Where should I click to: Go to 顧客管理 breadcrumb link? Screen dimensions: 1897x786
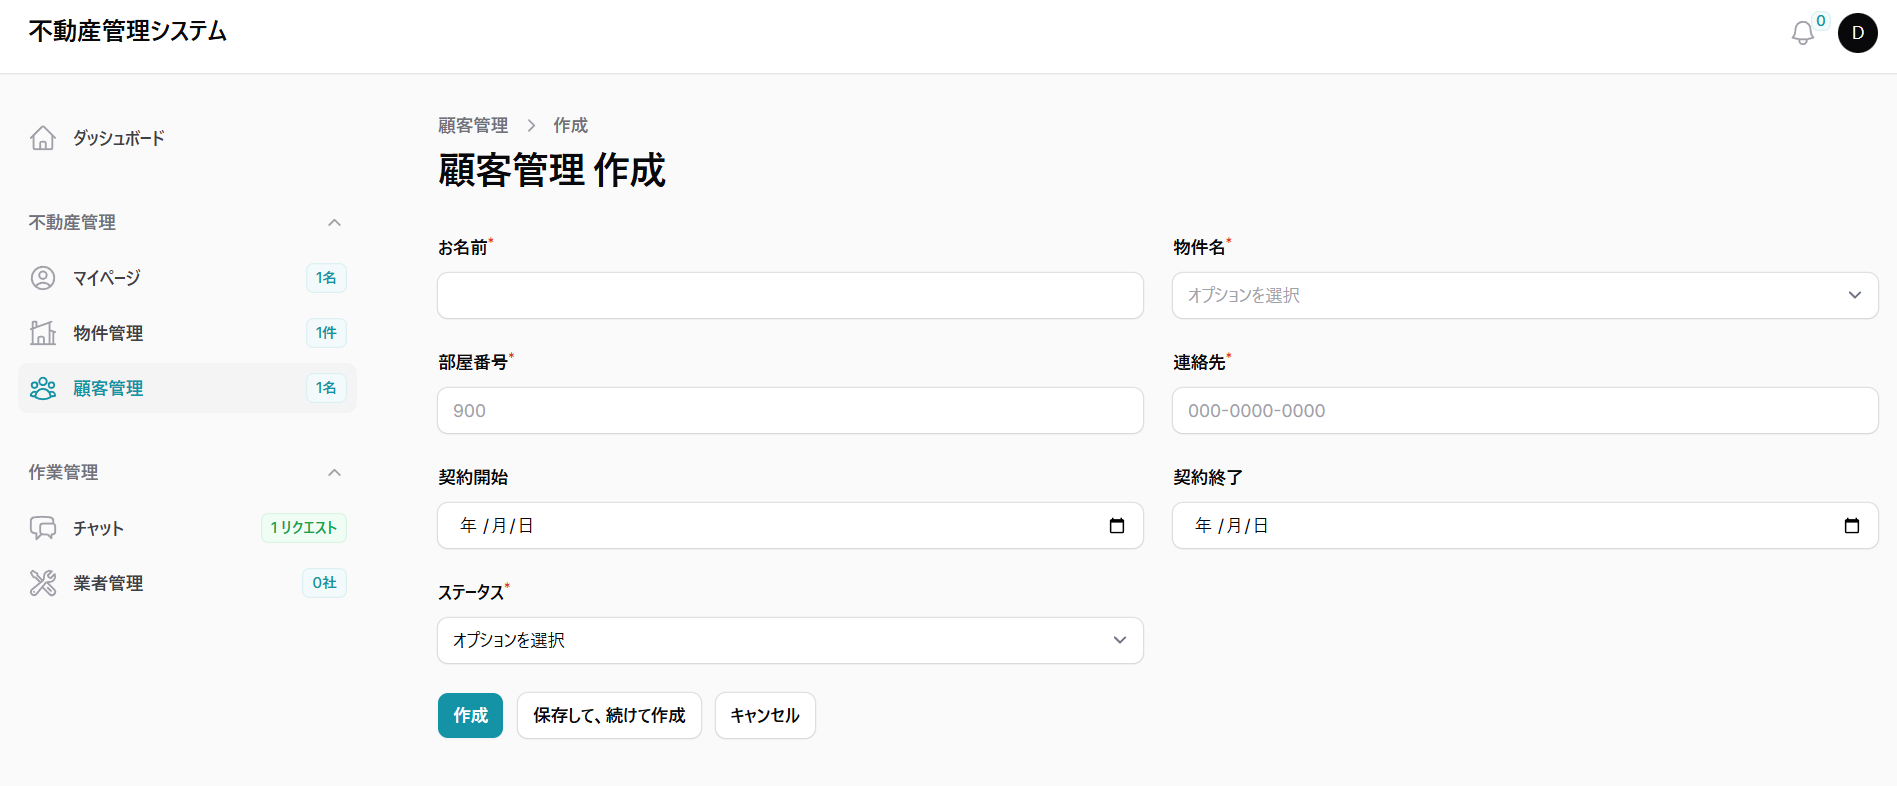(x=473, y=125)
